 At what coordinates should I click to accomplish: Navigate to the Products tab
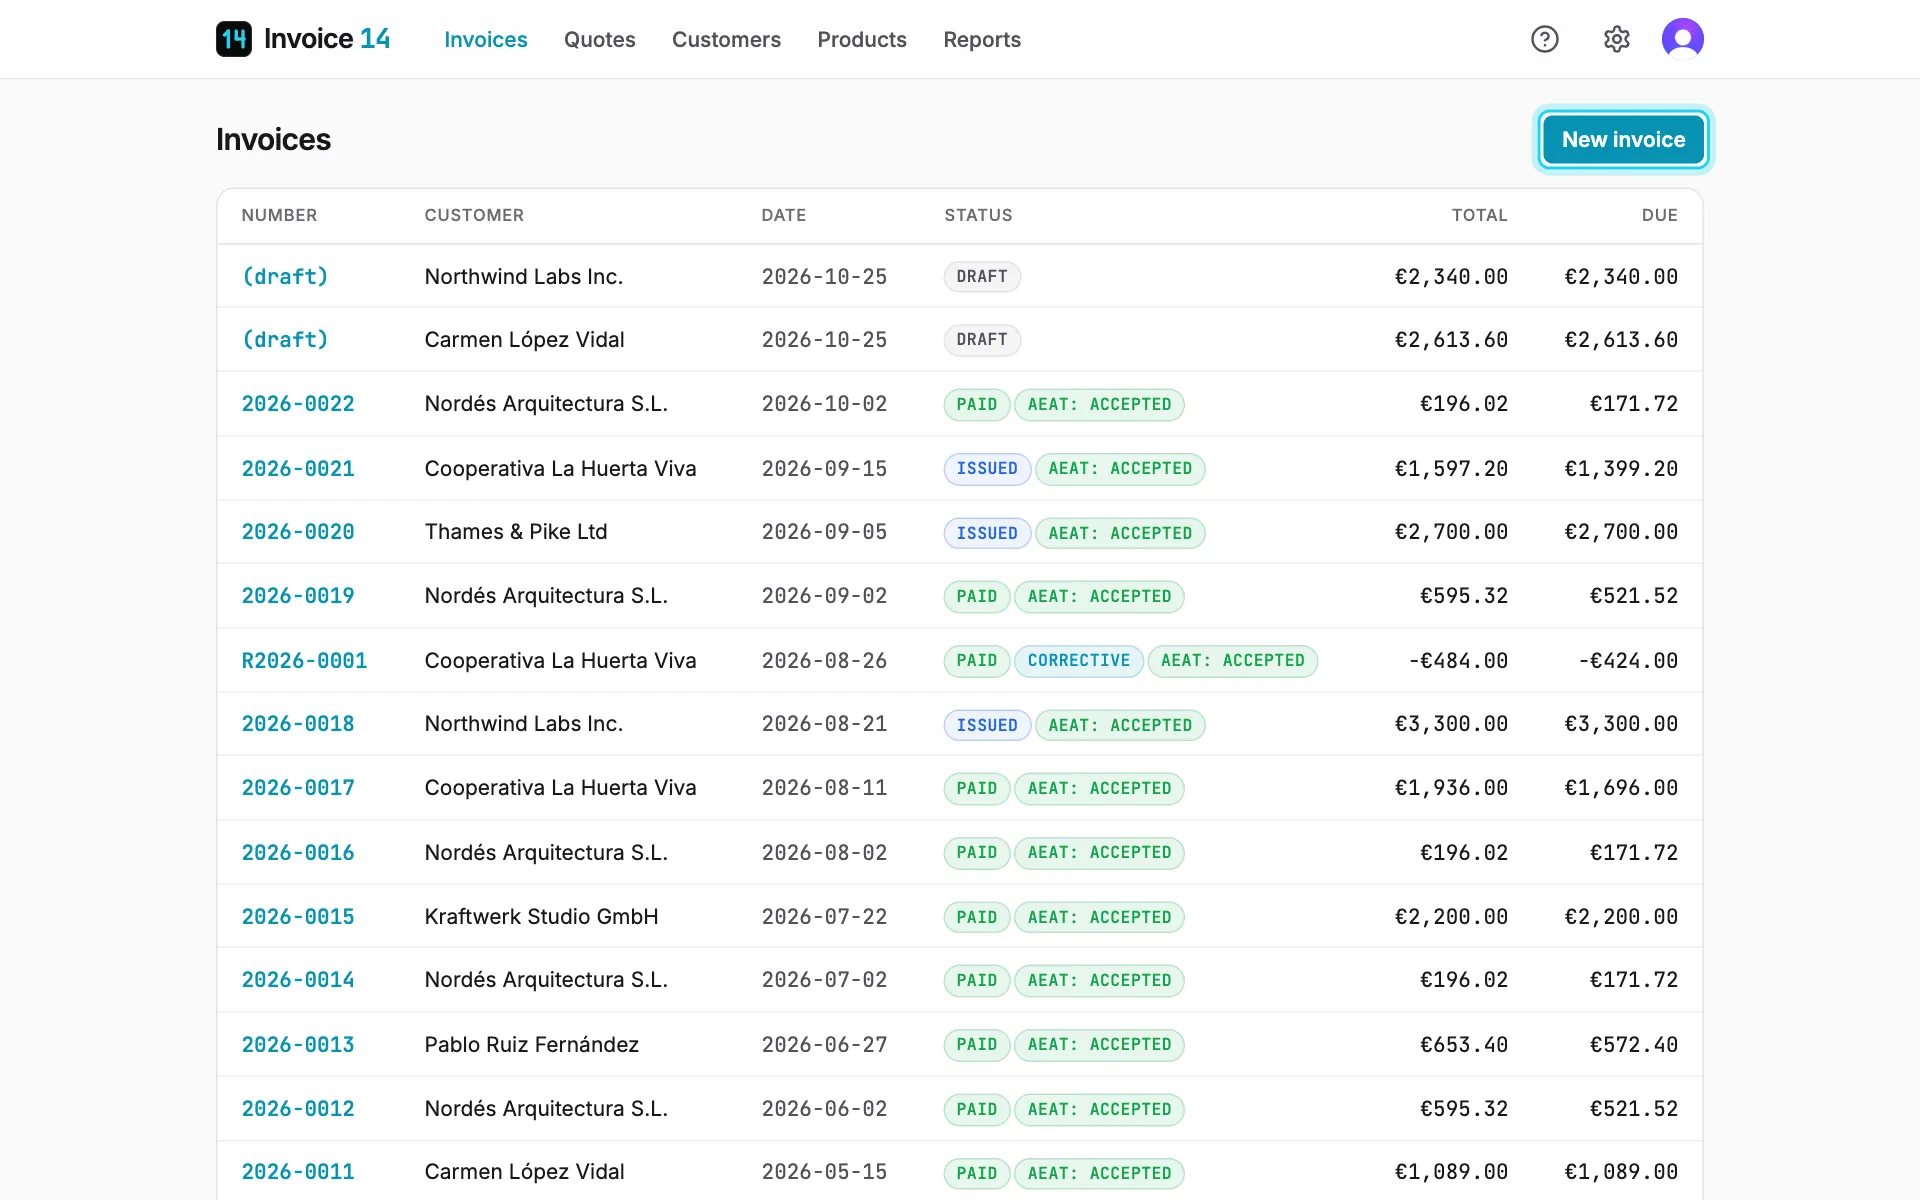coord(862,39)
